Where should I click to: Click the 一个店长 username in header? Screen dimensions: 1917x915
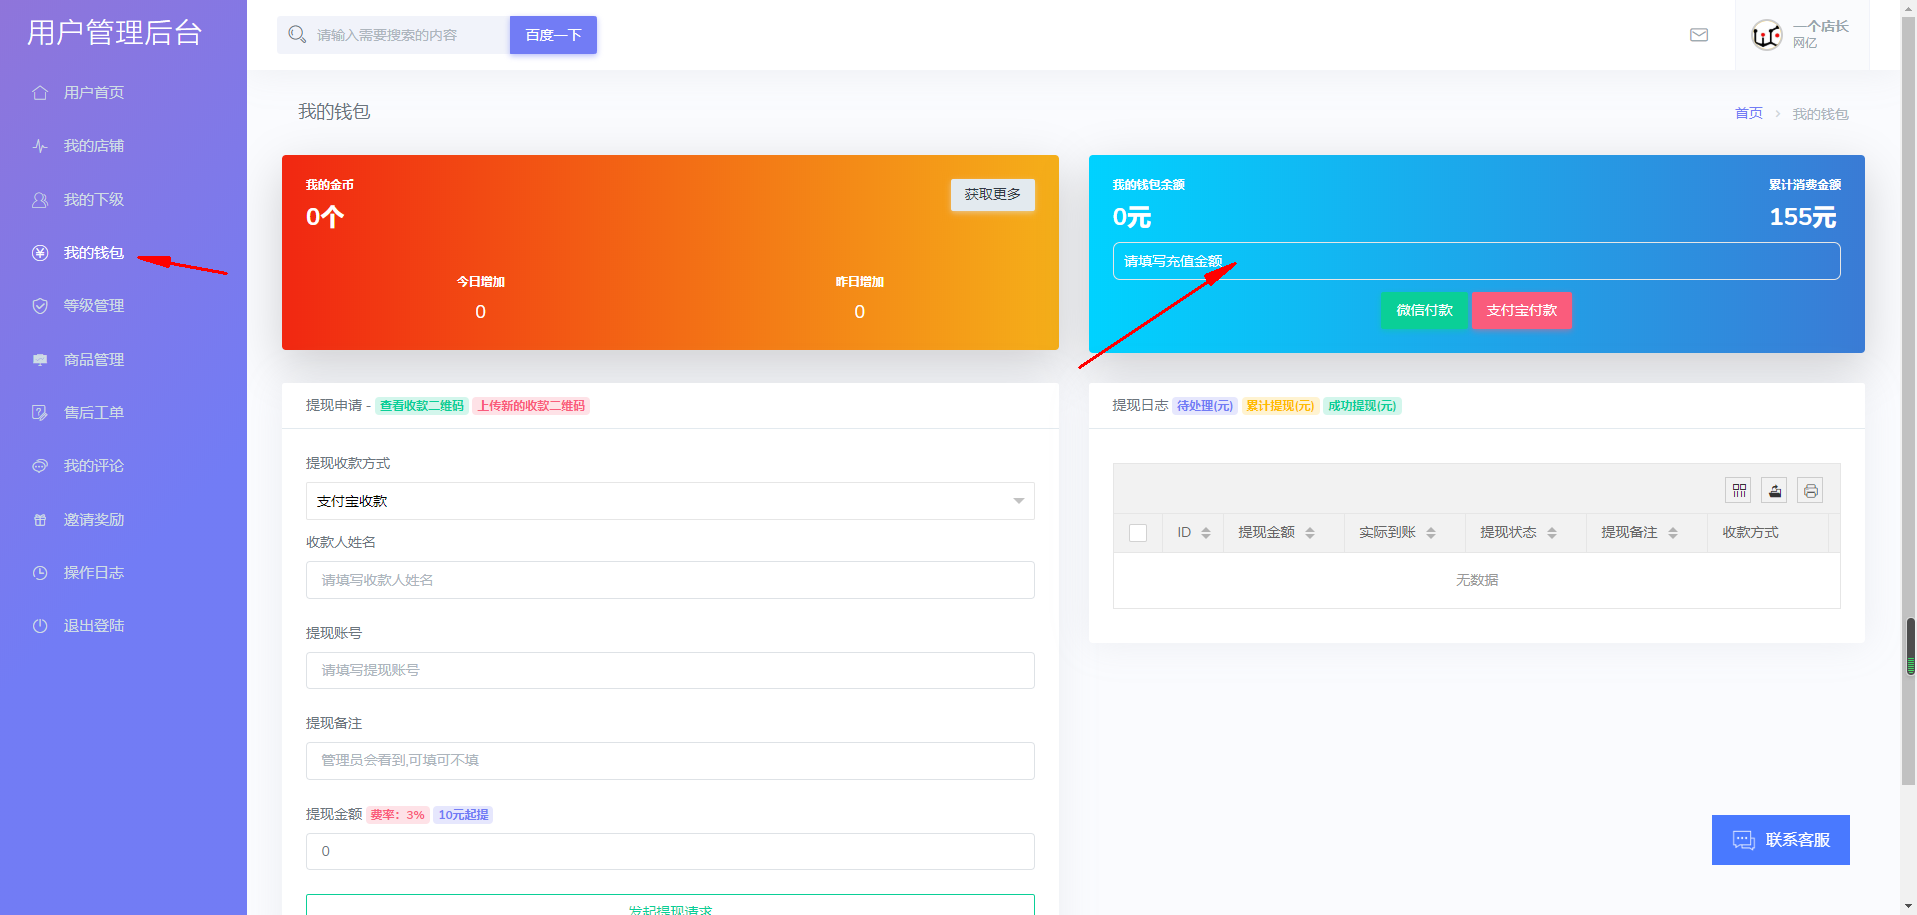coord(1820,26)
